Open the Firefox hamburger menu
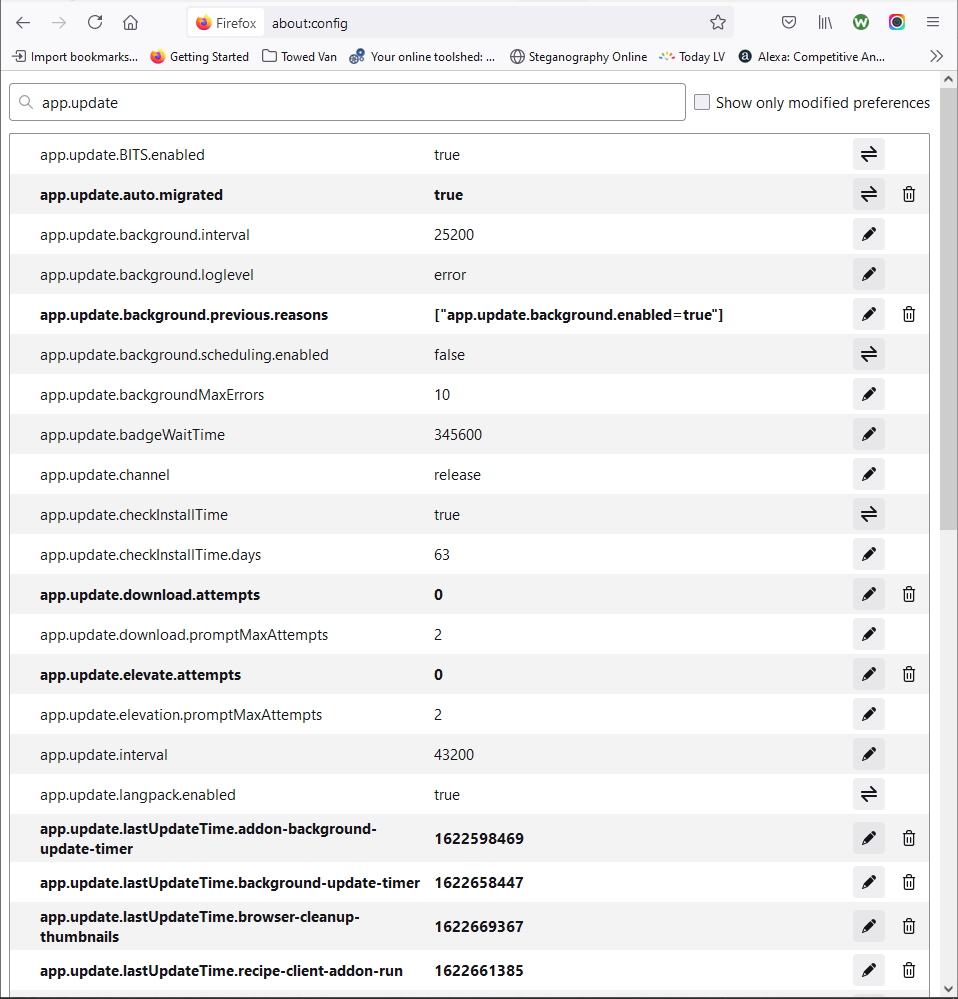Viewport: 958px width, 999px height. (932, 22)
